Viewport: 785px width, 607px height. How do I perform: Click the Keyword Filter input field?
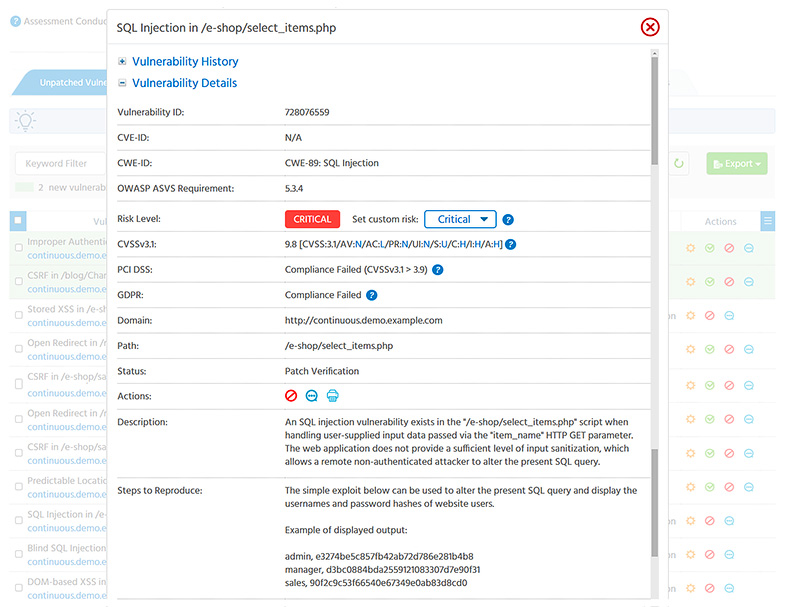(x=60, y=163)
